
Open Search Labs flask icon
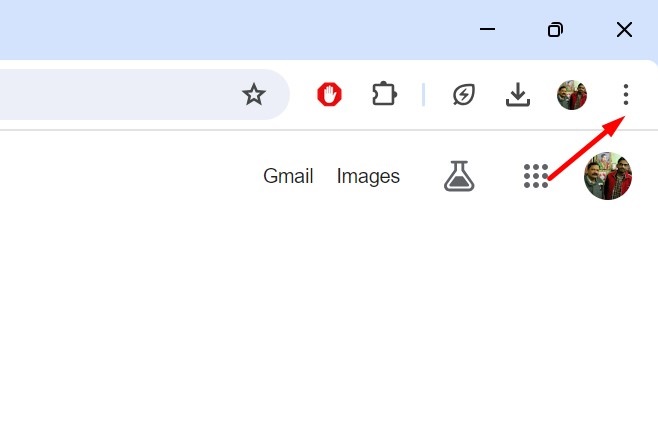tap(459, 177)
